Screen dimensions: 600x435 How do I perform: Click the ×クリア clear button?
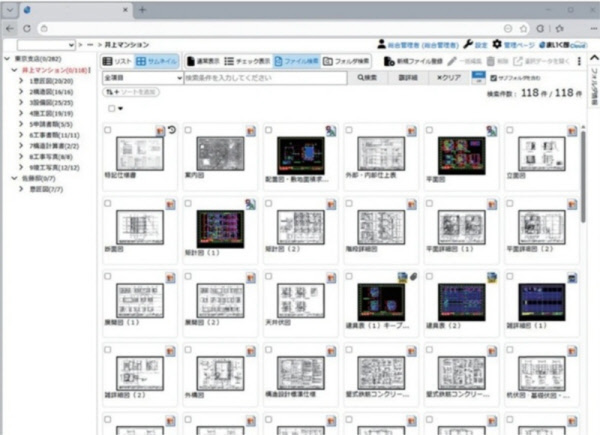pos(449,78)
